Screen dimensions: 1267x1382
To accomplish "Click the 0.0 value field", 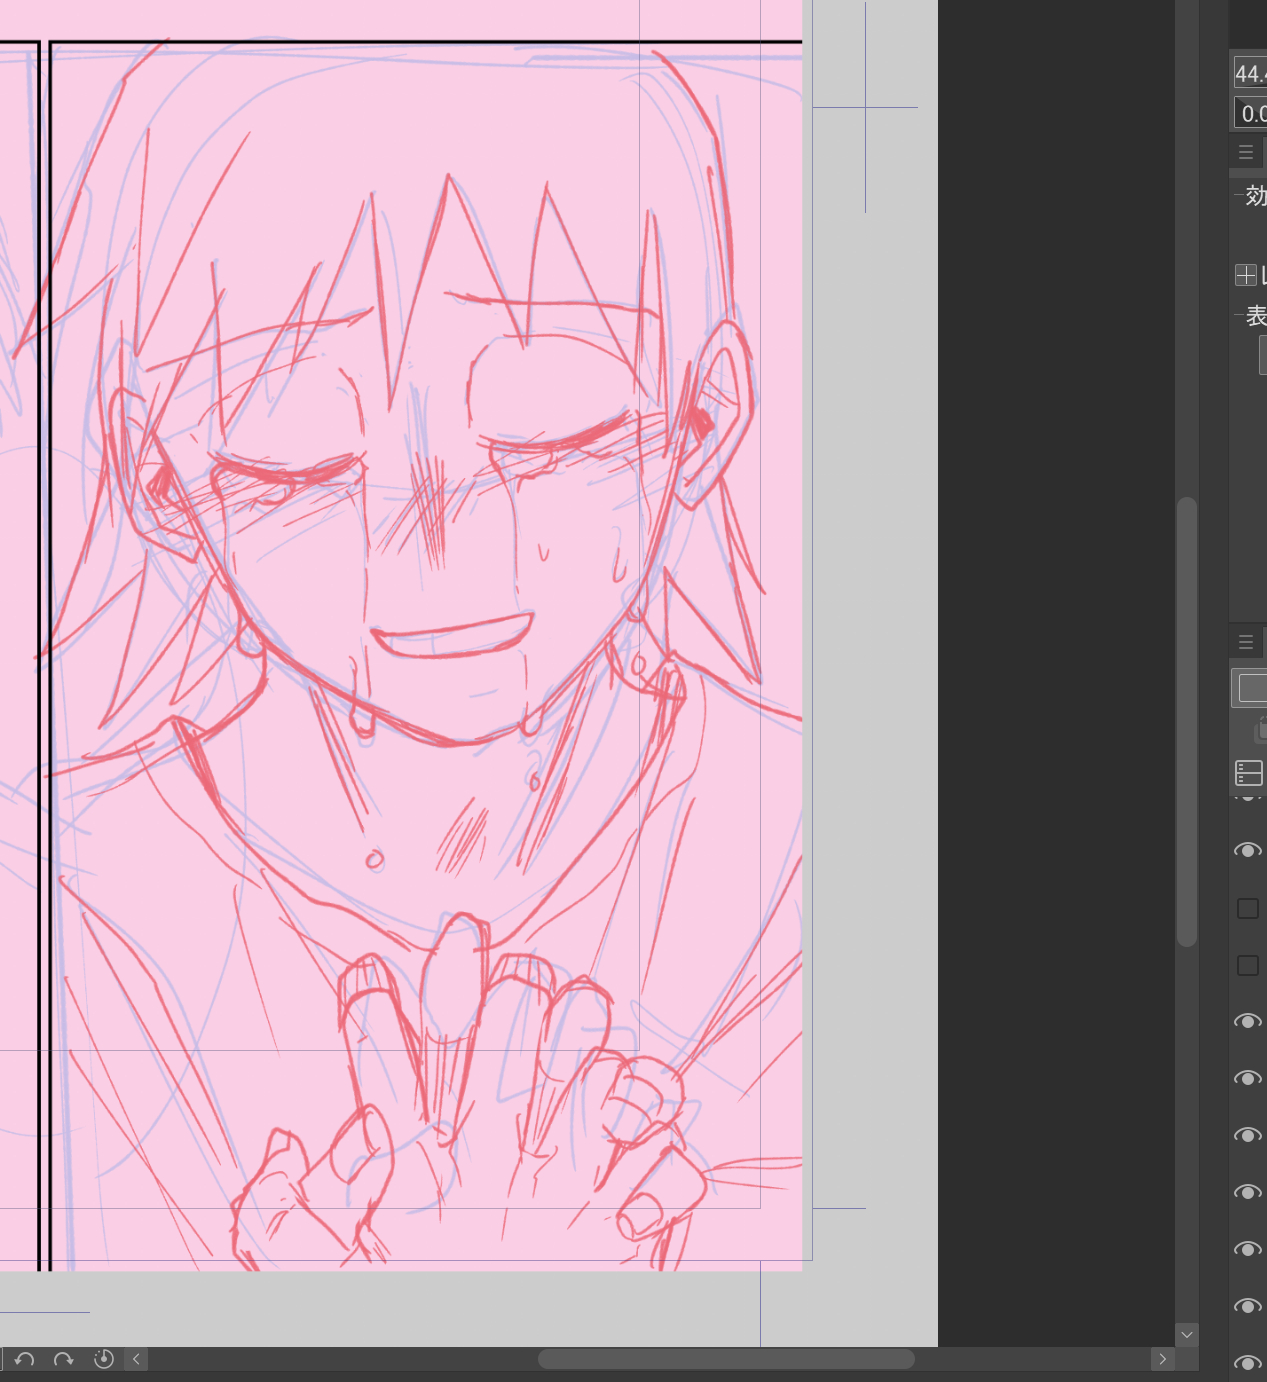I will click(1252, 113).
